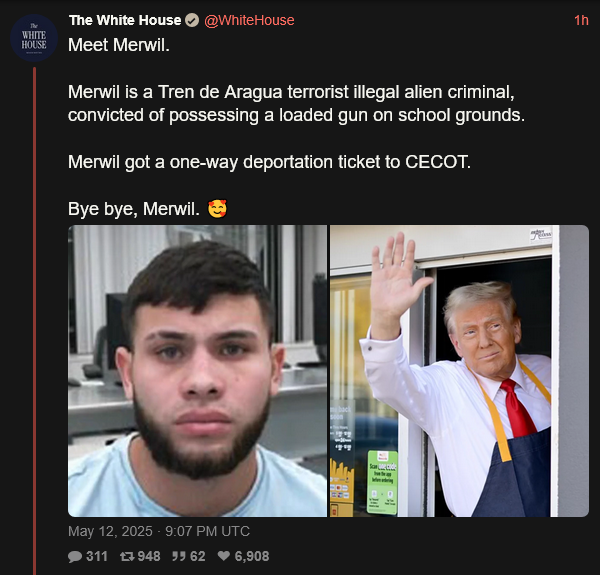Click the verified badge beside the account name

[x=192, y=20]
